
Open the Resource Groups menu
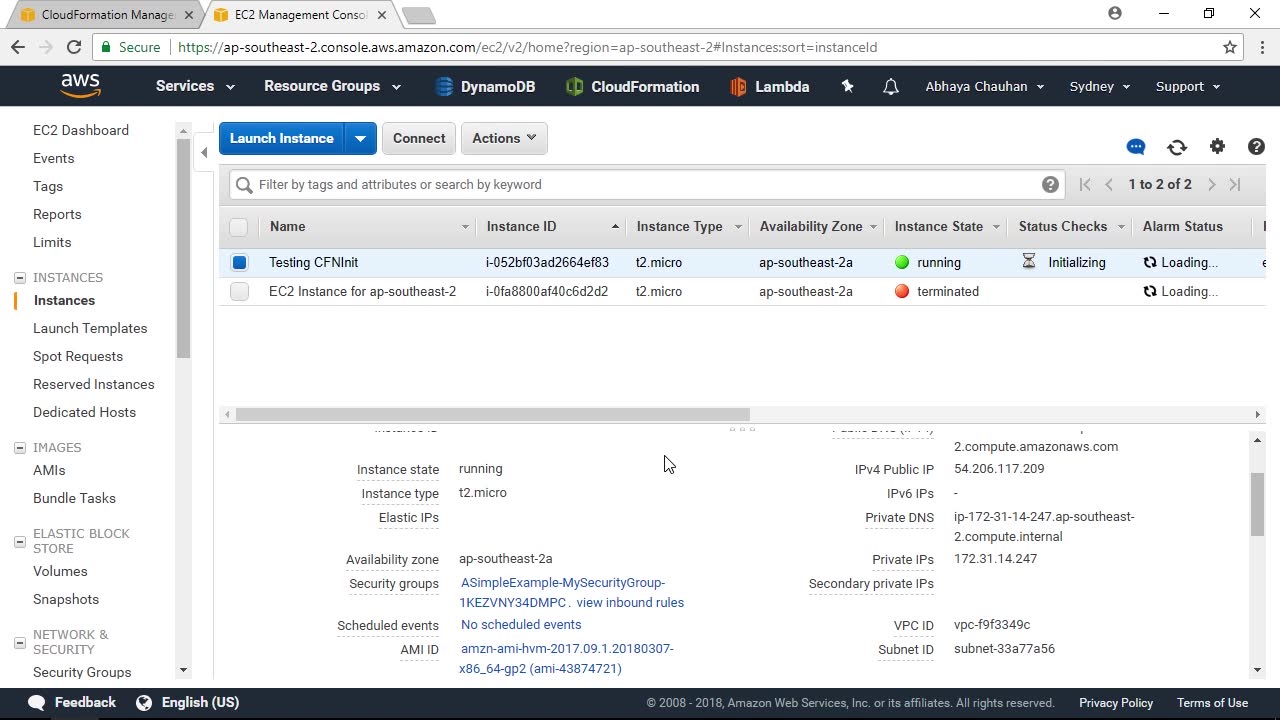(x=332, y=86)
